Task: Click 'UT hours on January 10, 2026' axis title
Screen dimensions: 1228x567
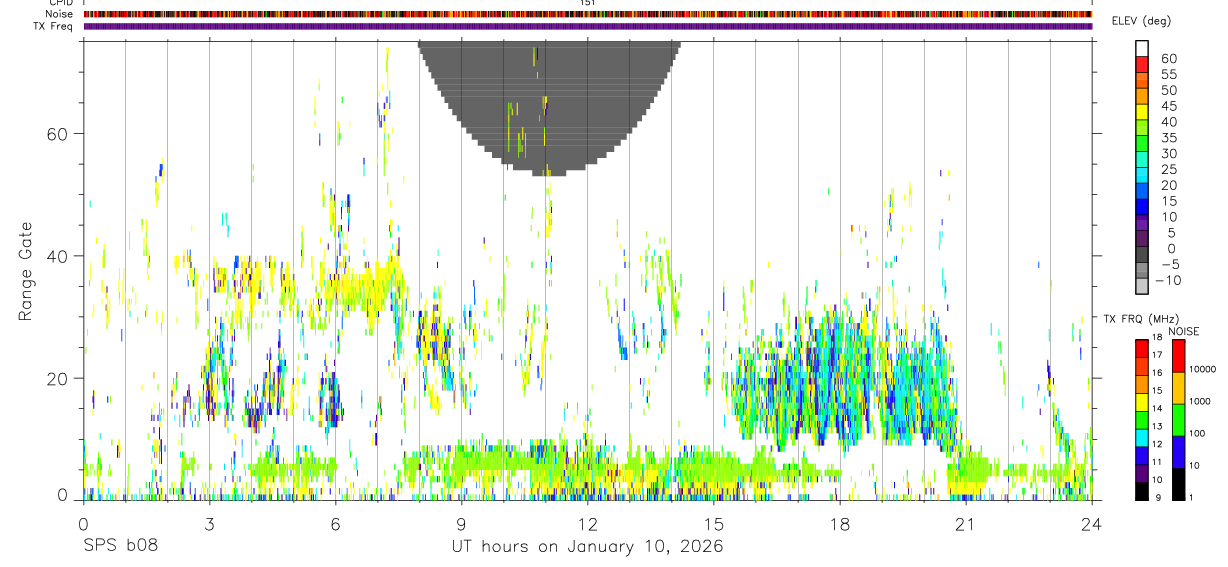Action: point(588,546)
